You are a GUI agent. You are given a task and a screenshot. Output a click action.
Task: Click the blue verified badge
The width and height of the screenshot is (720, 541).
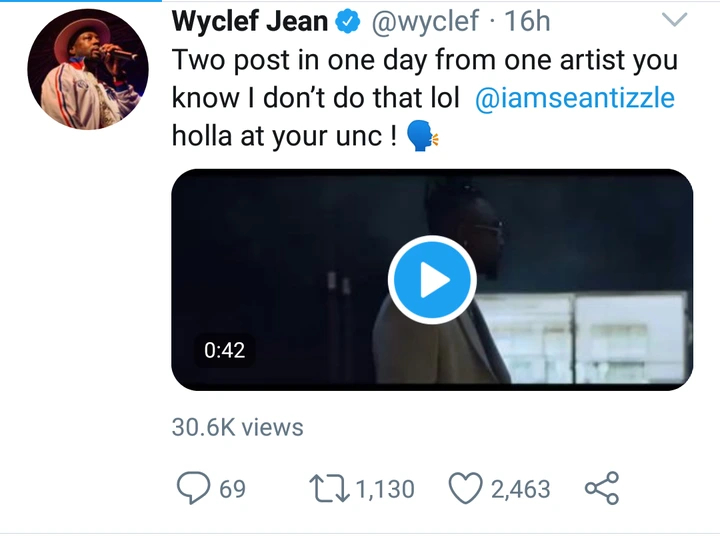(347, 23)
